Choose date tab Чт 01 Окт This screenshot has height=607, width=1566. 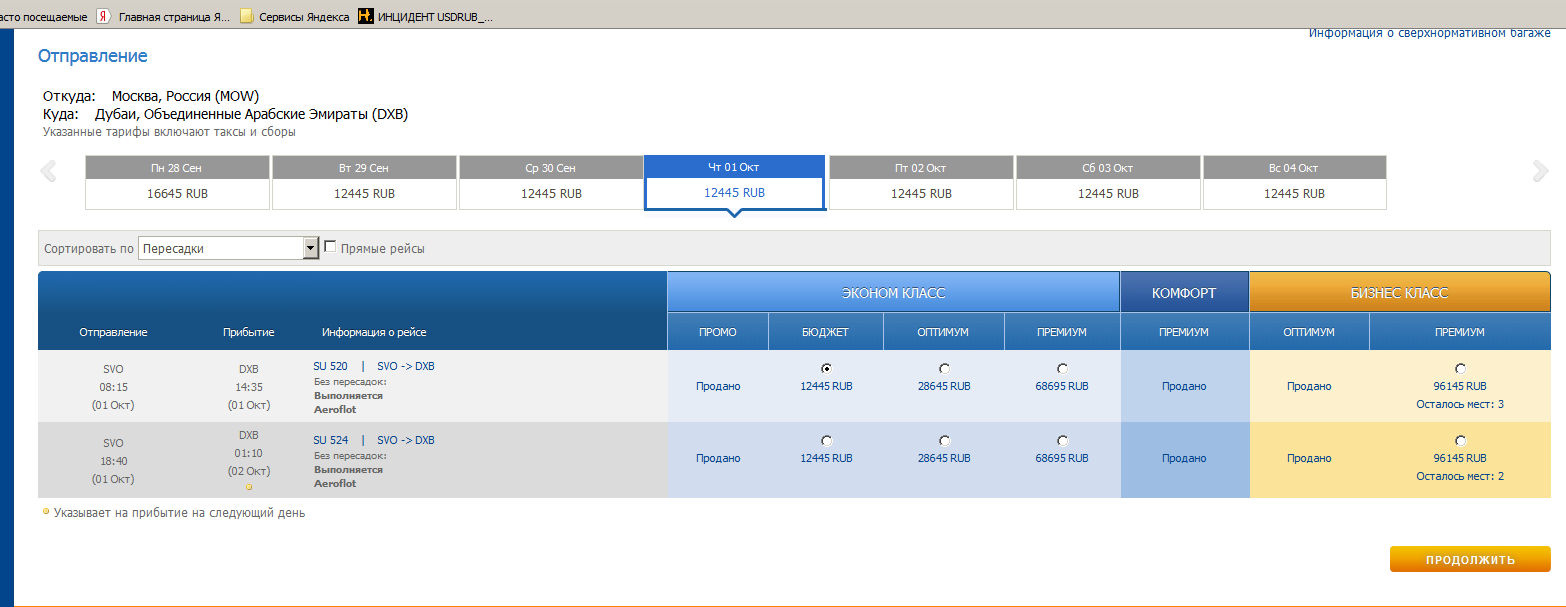[x=734, y=183]
